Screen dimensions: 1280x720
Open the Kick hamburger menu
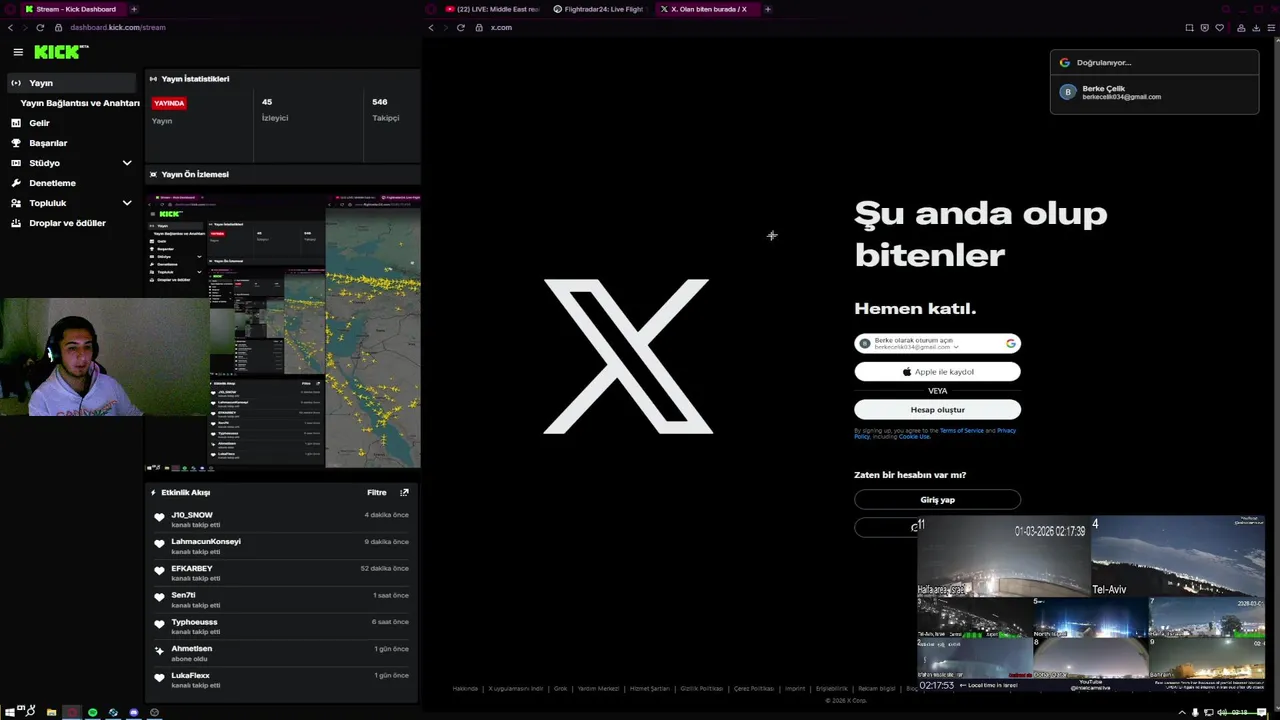tap(18, 52)
